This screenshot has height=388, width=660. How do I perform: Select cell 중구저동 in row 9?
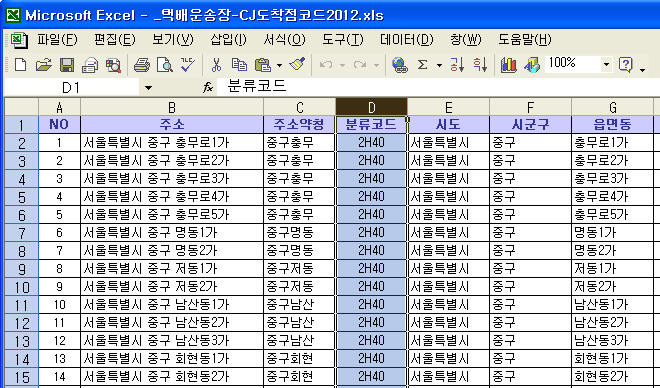tap(299, 268)
